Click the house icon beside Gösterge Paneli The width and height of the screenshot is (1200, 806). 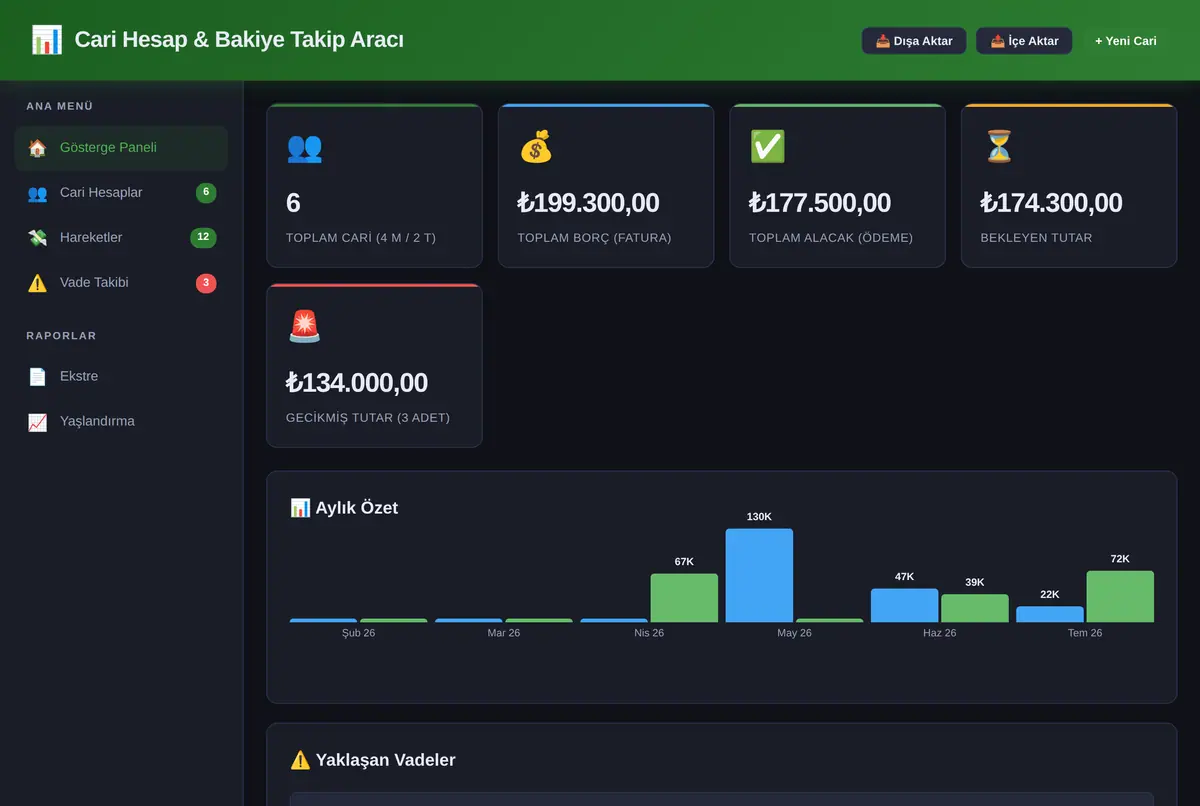(37, 148)
